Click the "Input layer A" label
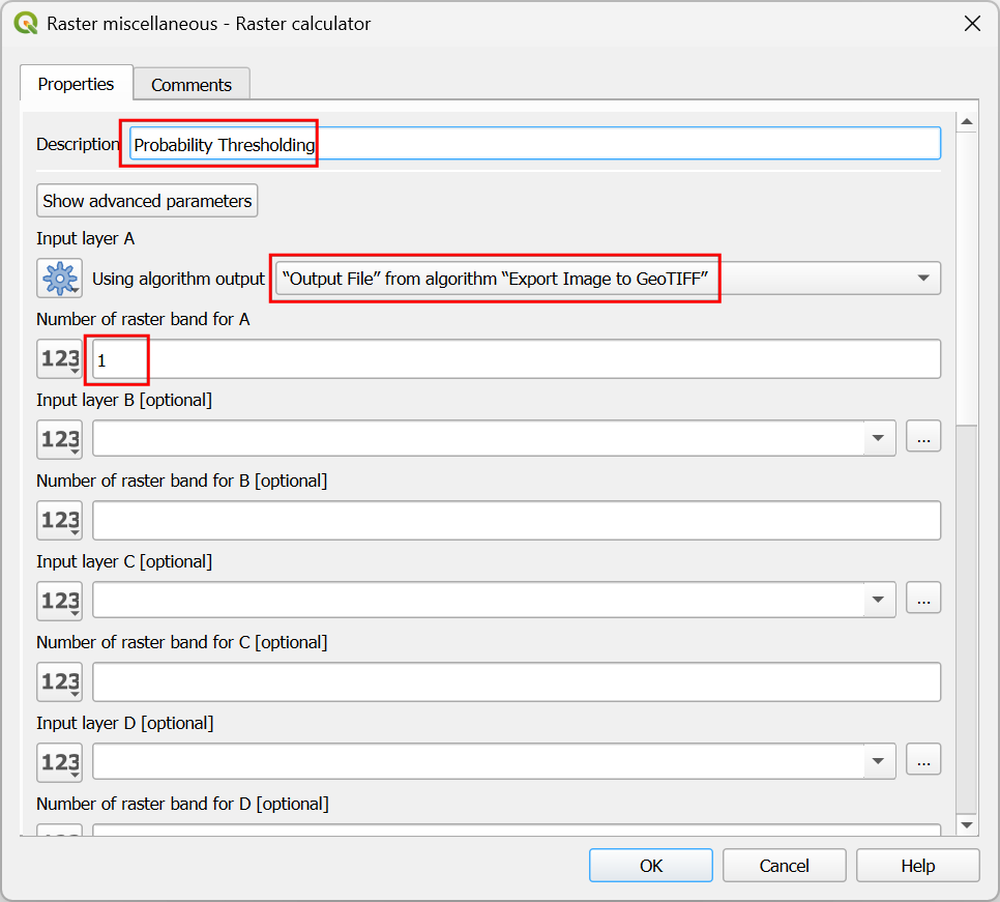The image size is (1000, 902). pyautogui.click(x=85, y=239)
